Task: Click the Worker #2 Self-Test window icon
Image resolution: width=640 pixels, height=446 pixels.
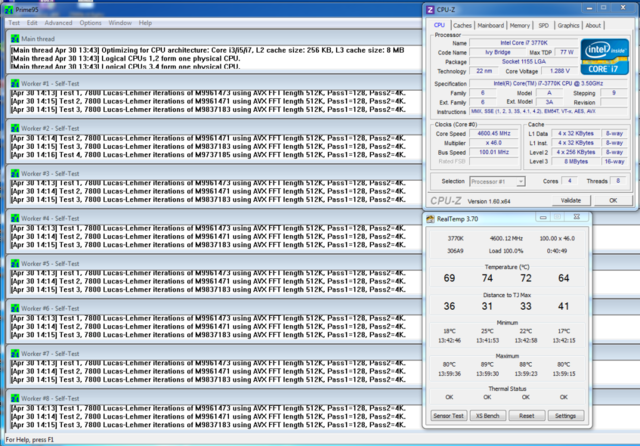Action: click(x=15, y=129)
